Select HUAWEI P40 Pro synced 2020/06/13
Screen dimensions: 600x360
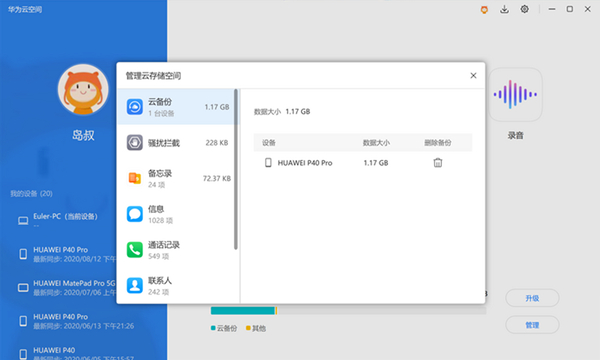coord(77,321)
